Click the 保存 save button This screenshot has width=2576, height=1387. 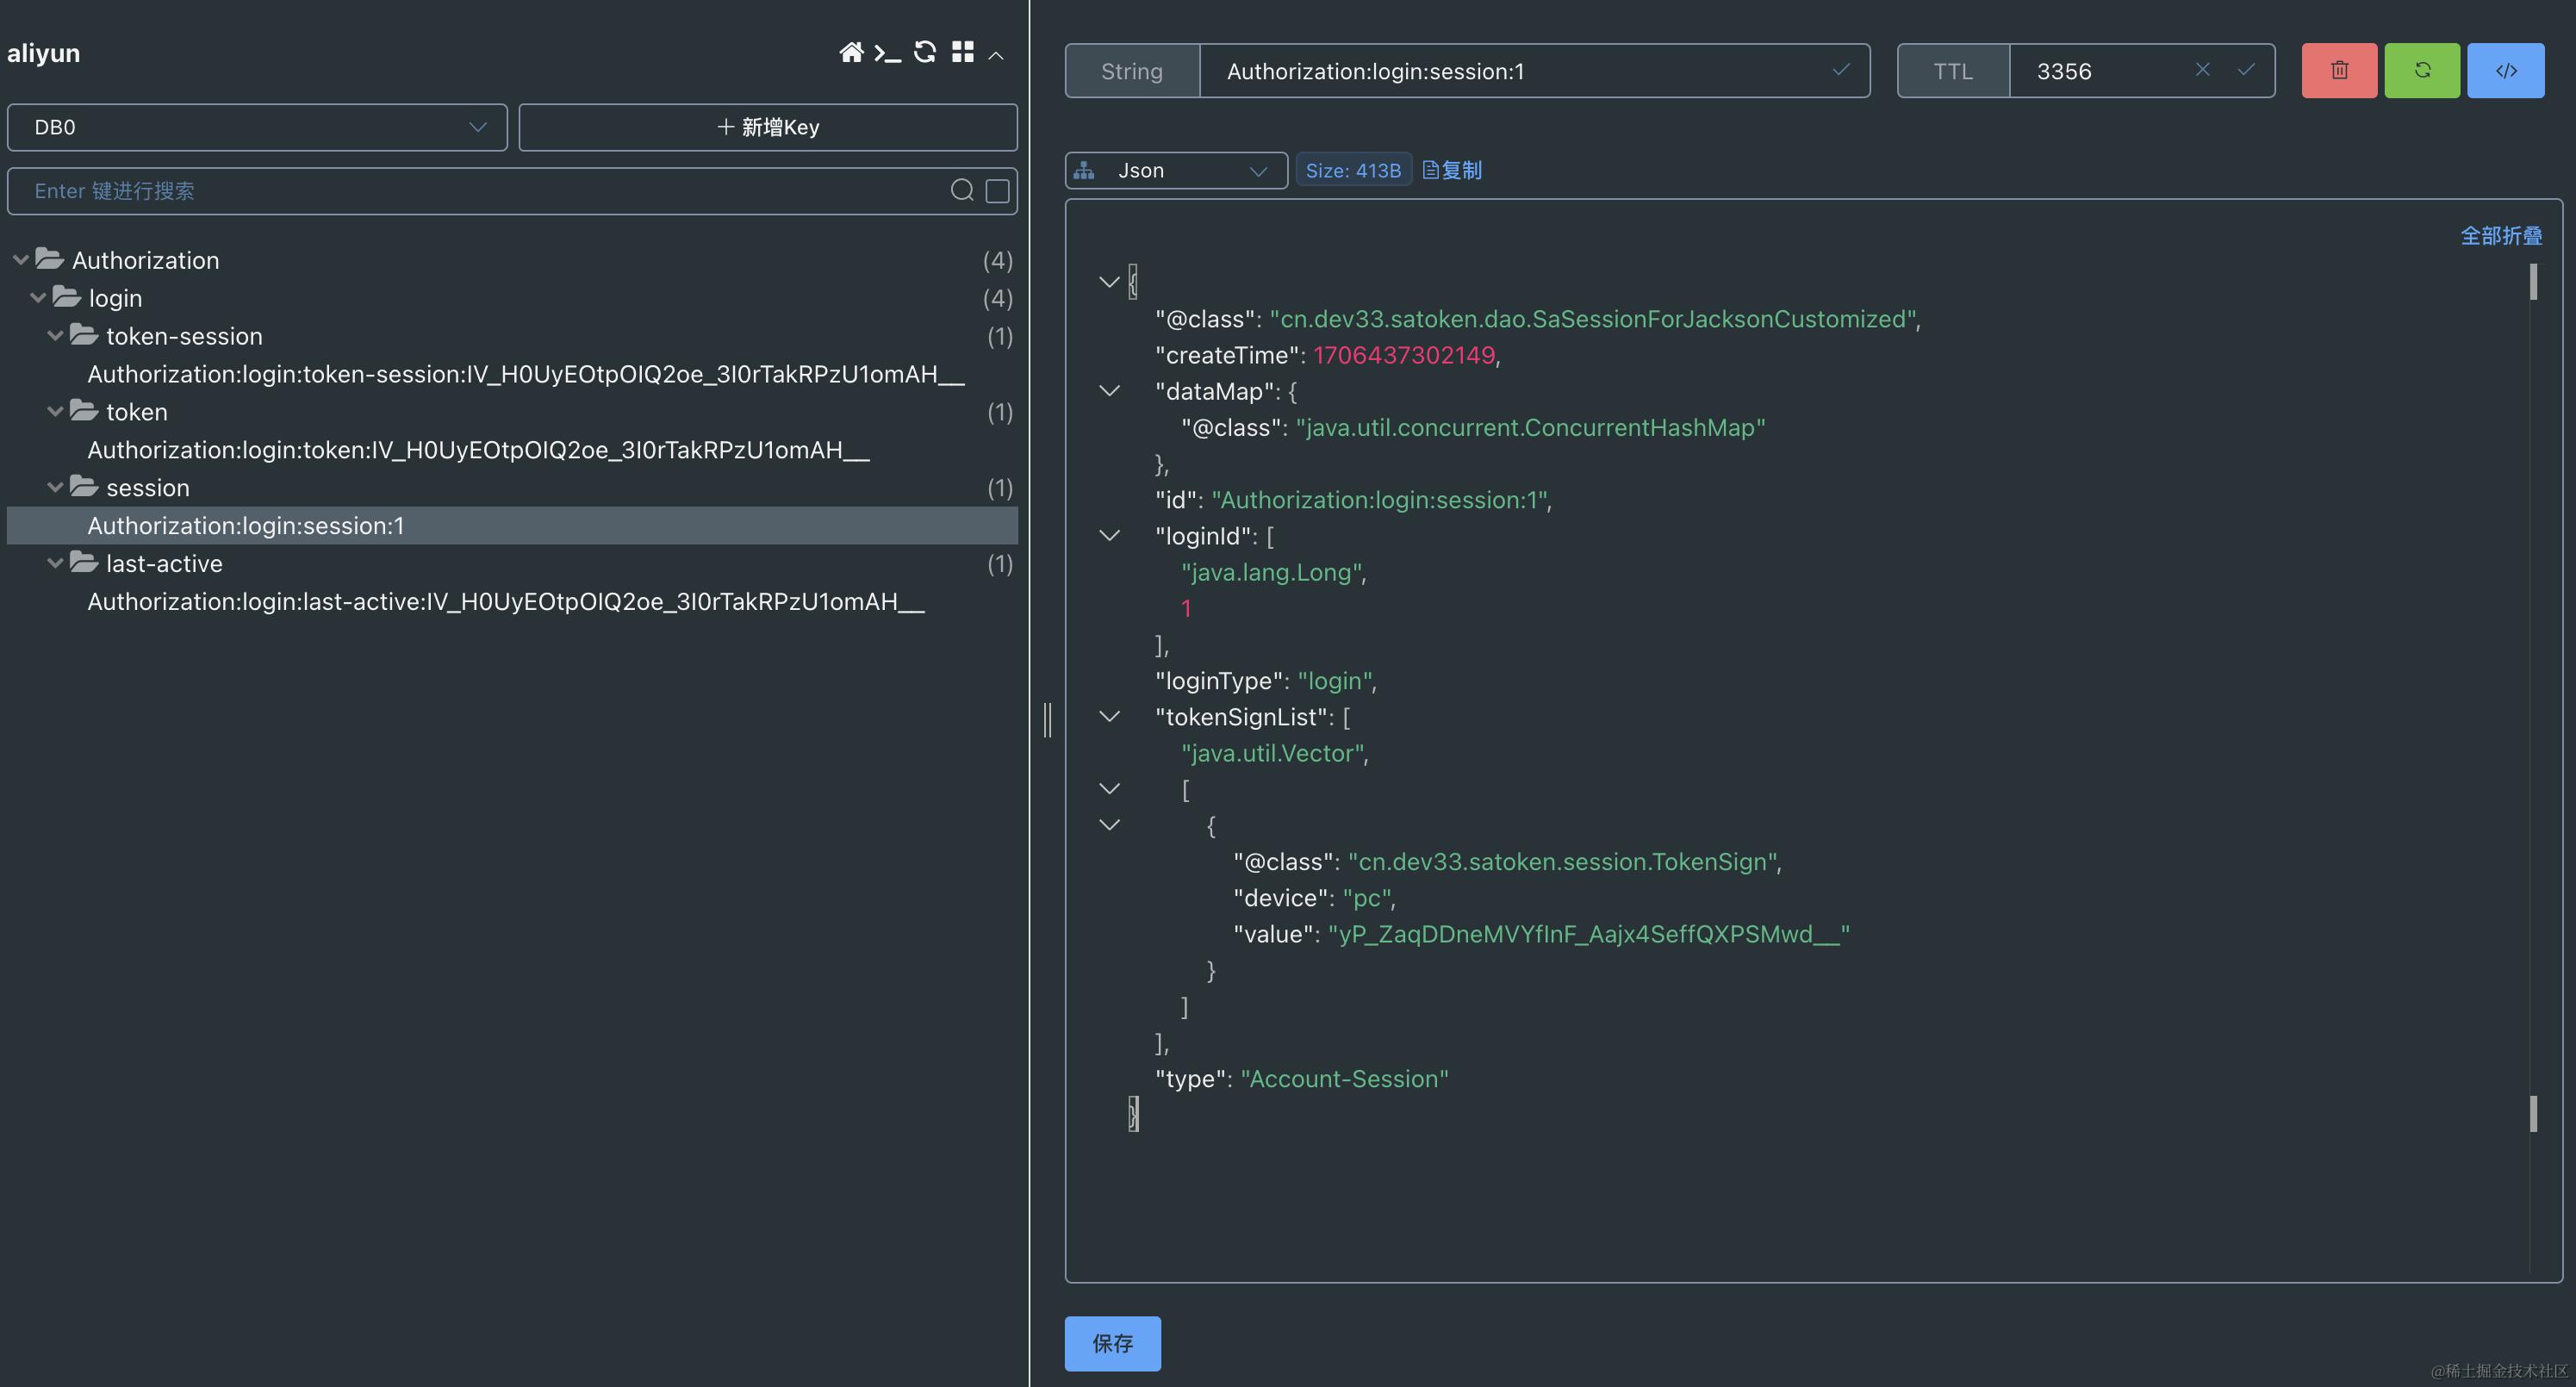click(1112, 1344)
